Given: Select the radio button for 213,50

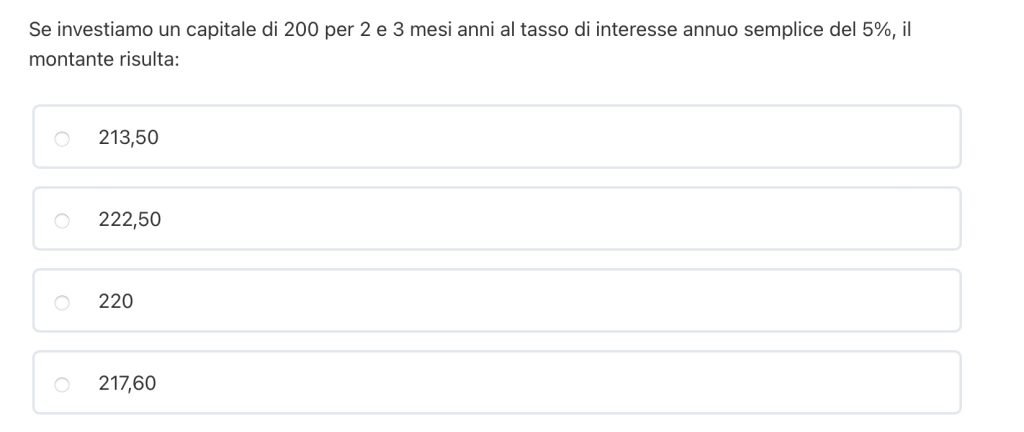Looking at the screenshot, I should tap(62, 138).
